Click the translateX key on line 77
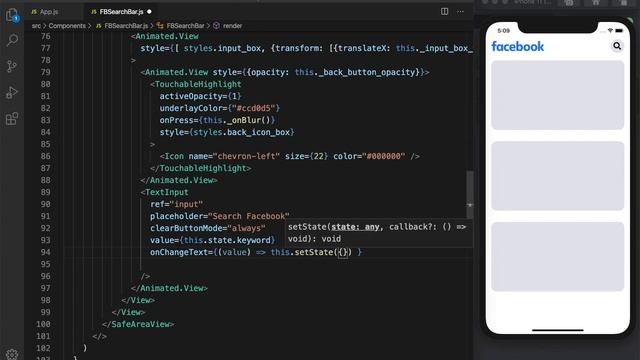 (362, 48)
